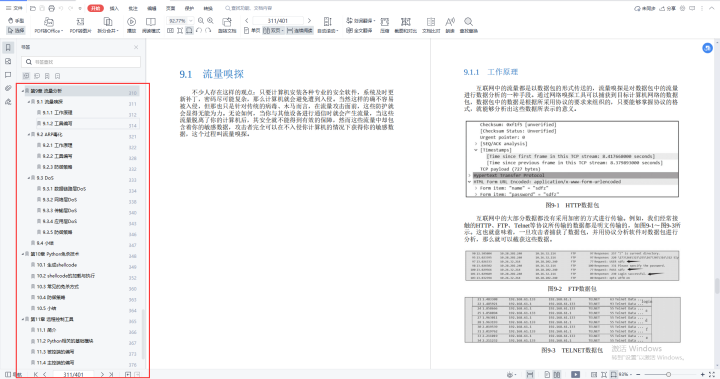This screenshot has width=720, height=379.
Task: Click the zoom-in plus in the status bar
Action: [703, 374]
